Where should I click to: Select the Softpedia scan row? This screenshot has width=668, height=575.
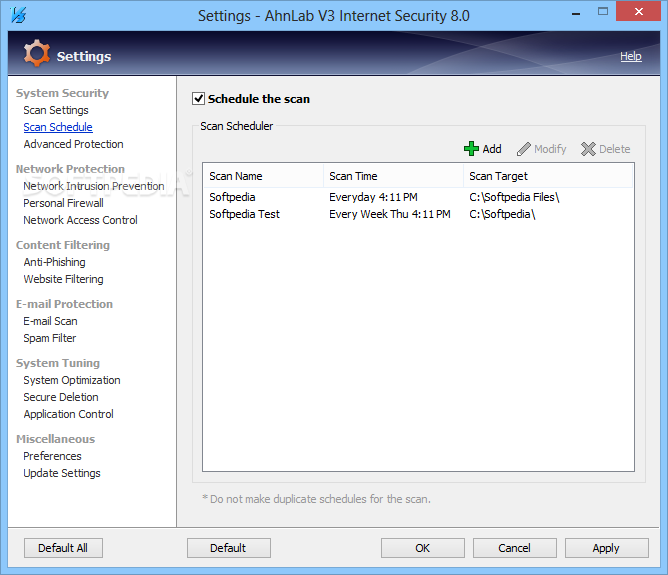coord(418,197)
